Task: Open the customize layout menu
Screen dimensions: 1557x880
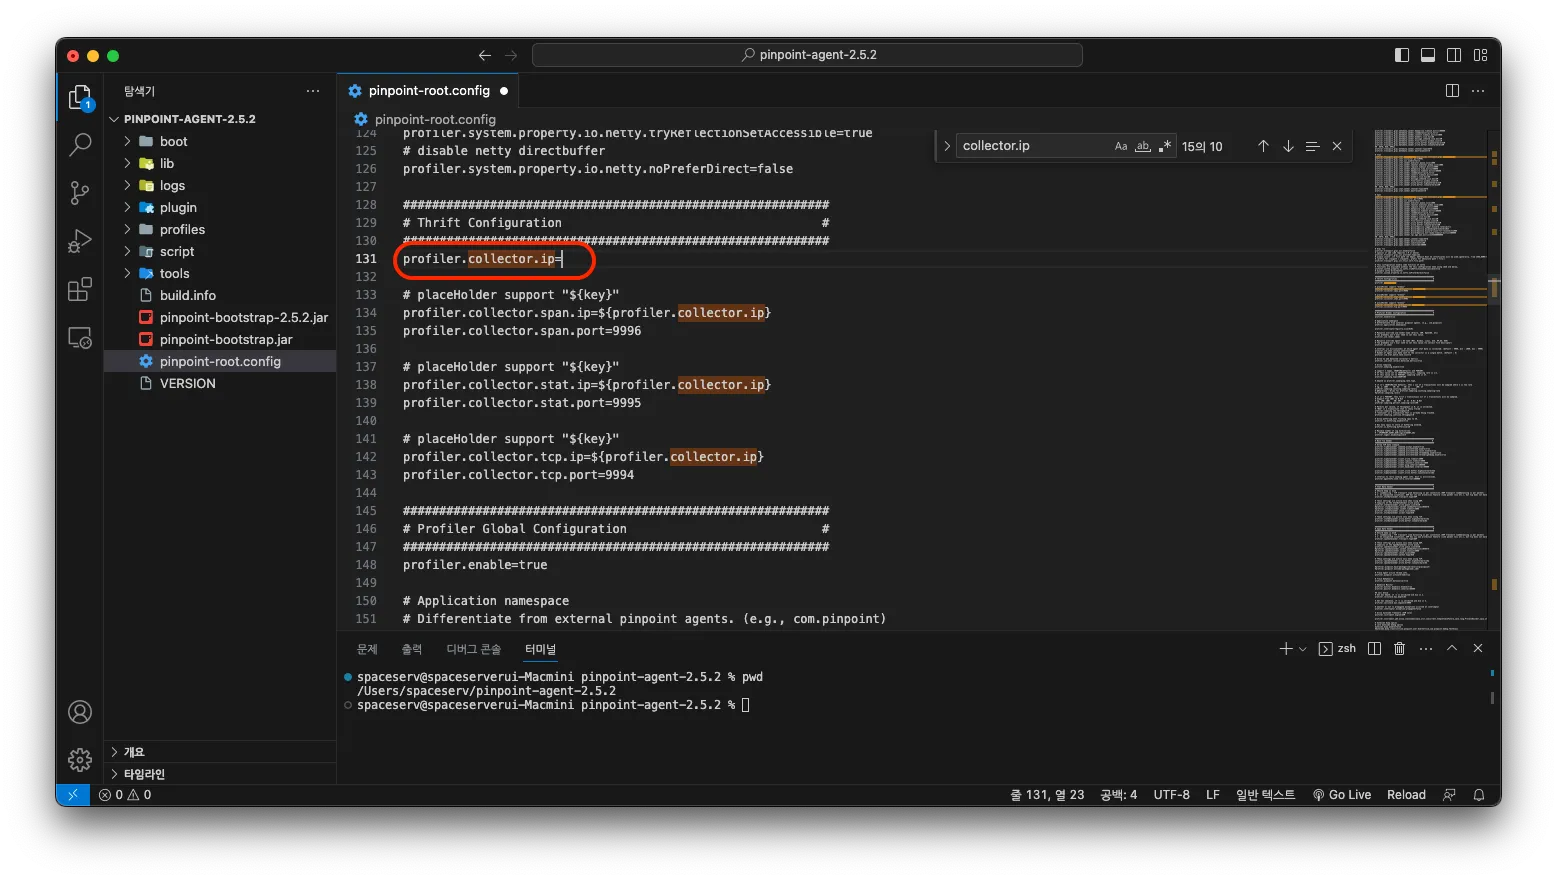Action: tap(1481, 55)
